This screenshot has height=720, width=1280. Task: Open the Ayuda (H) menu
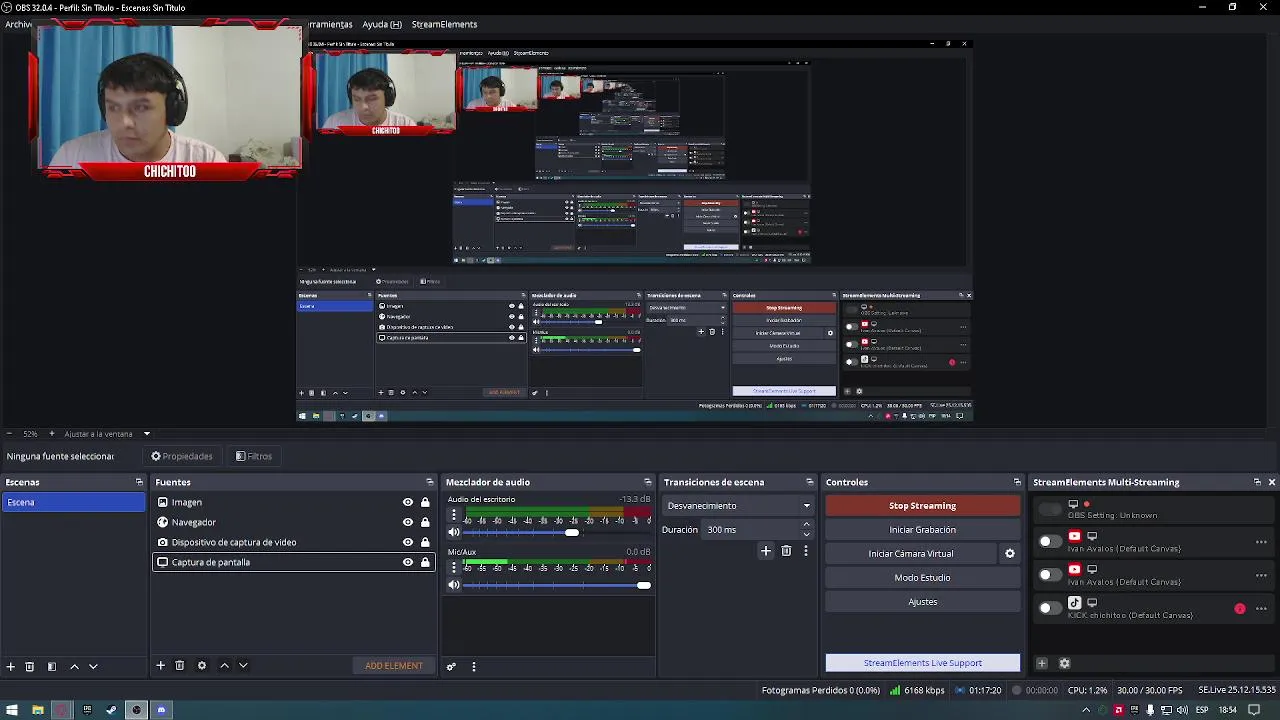click(x=382, y=24)
